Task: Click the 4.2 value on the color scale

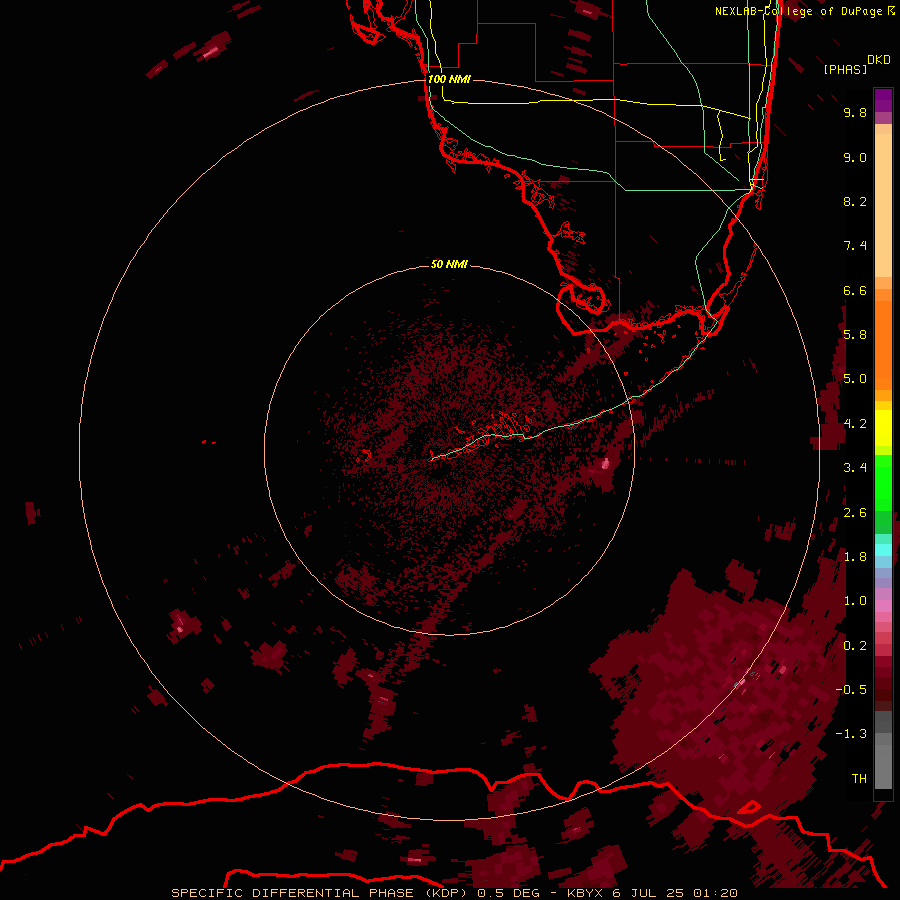Action: pos(855,424)
